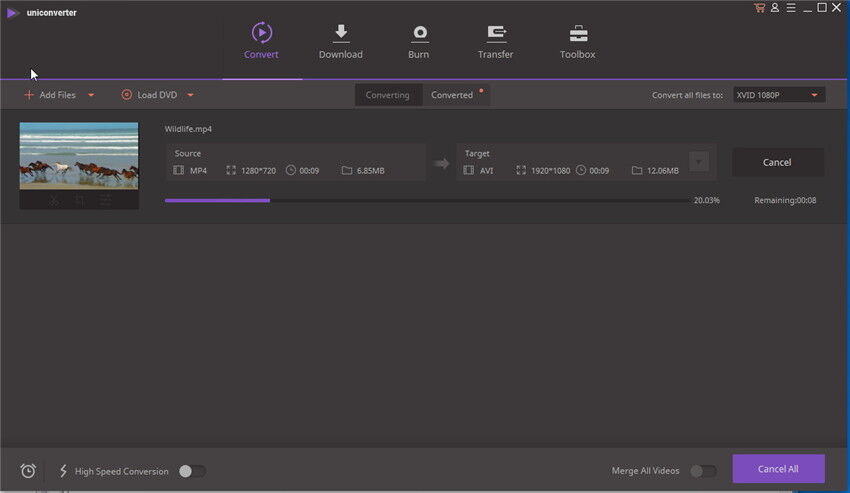Click the shopping cart icon
Screen dimensions: 850x493
coord(759,8)
